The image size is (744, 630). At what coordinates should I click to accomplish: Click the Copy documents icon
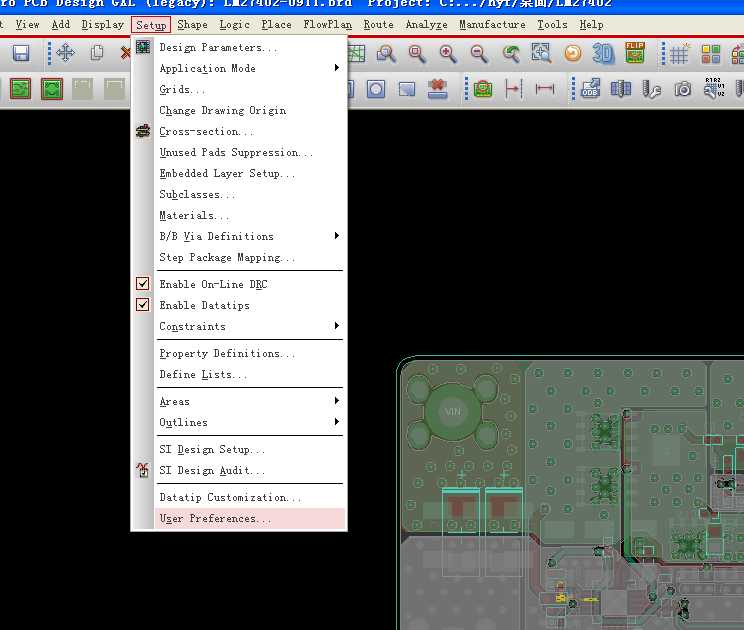[97, 53]
